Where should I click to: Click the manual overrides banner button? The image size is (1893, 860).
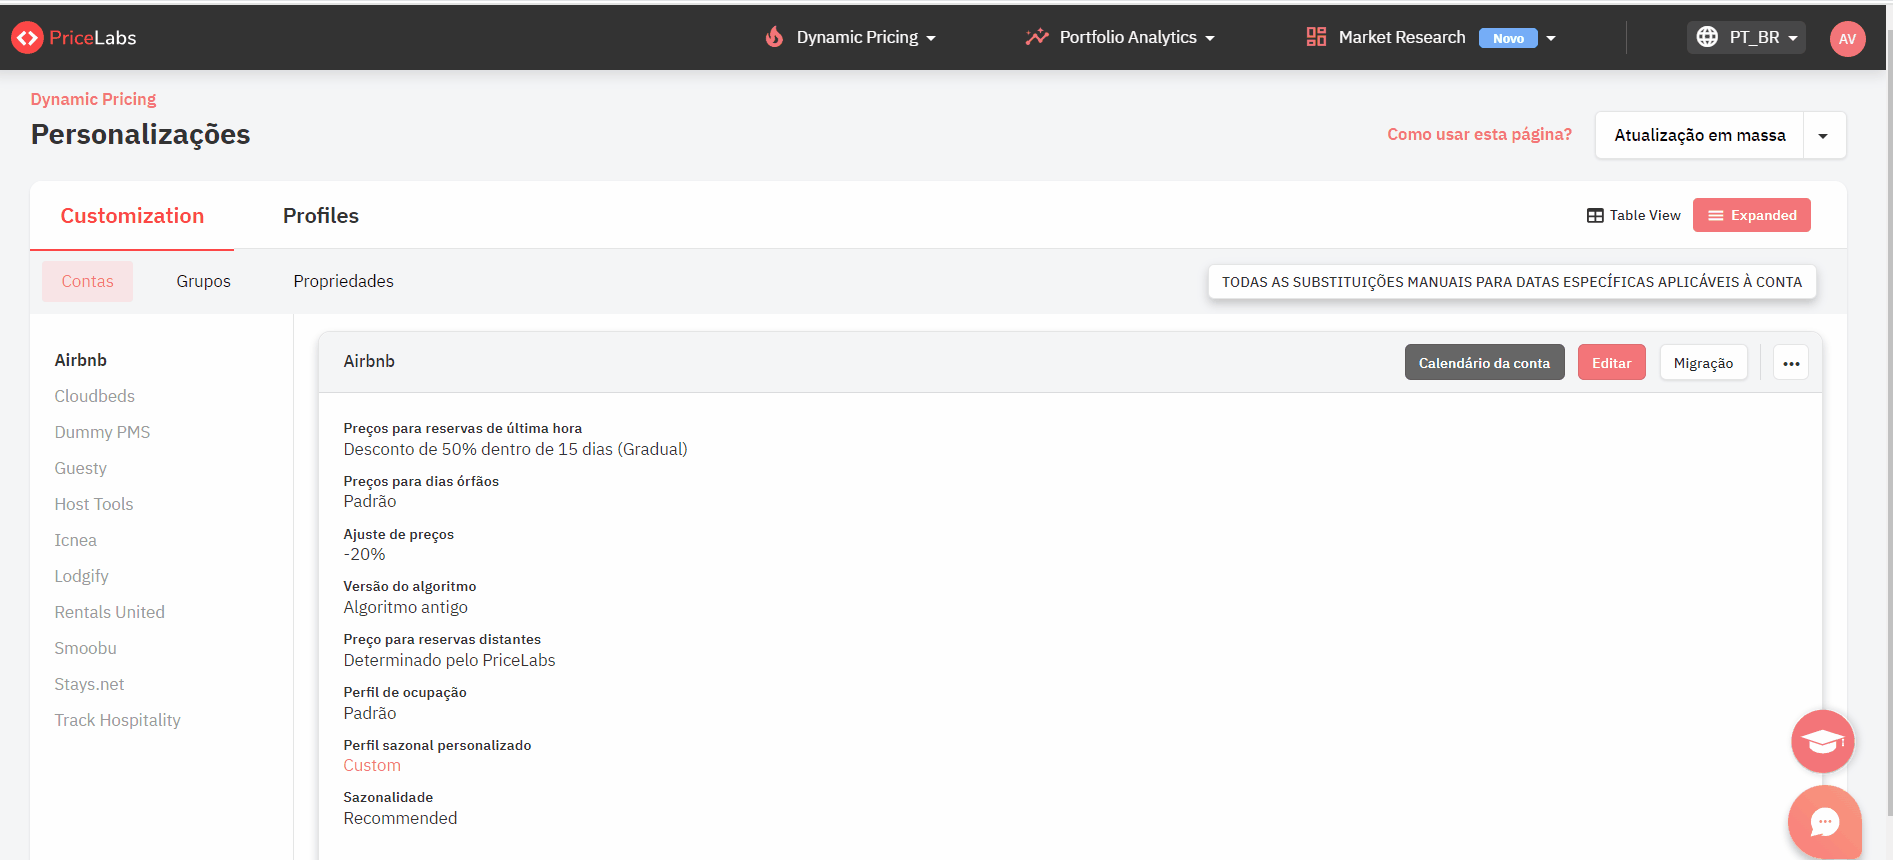(1512, 282)
